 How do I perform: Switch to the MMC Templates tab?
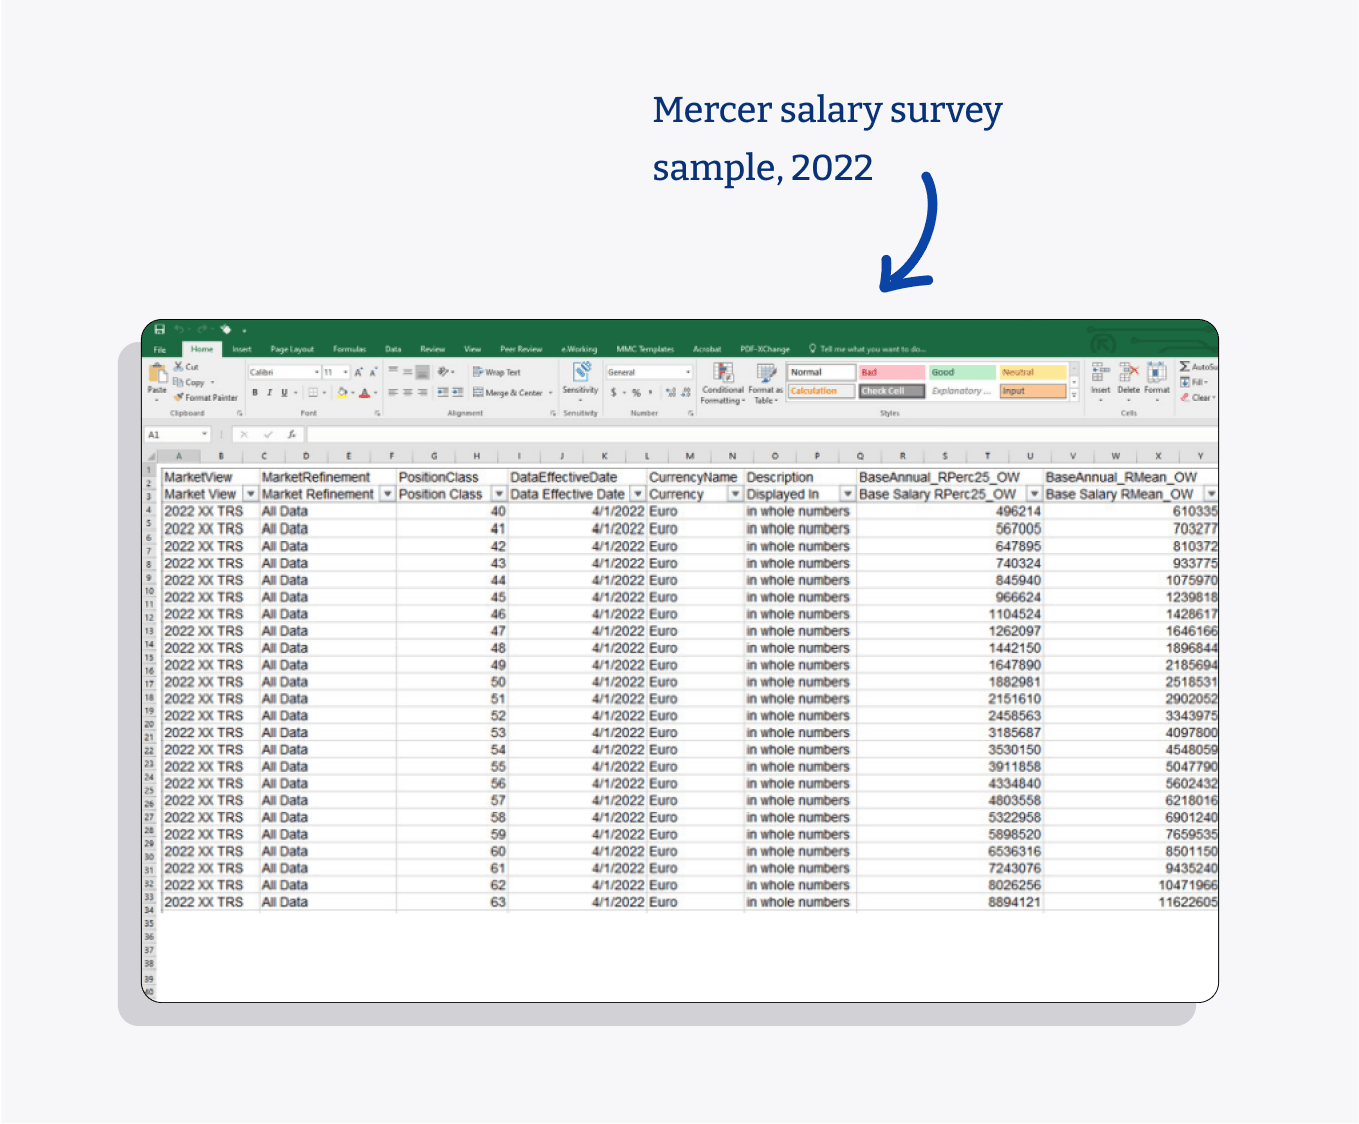[x=645, y=349]
